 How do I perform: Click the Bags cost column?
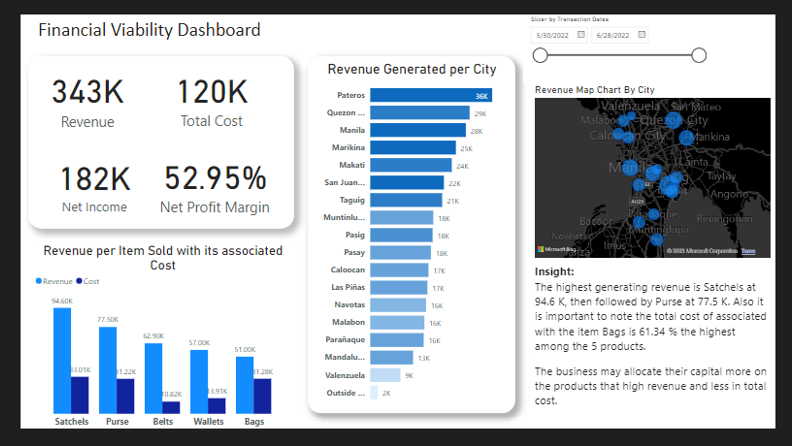point(263,396)
